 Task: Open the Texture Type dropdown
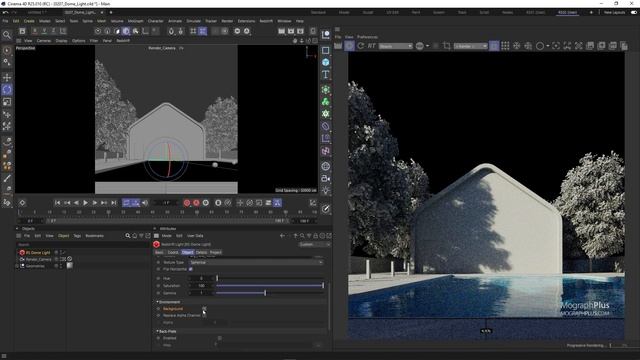pos(256,262)
